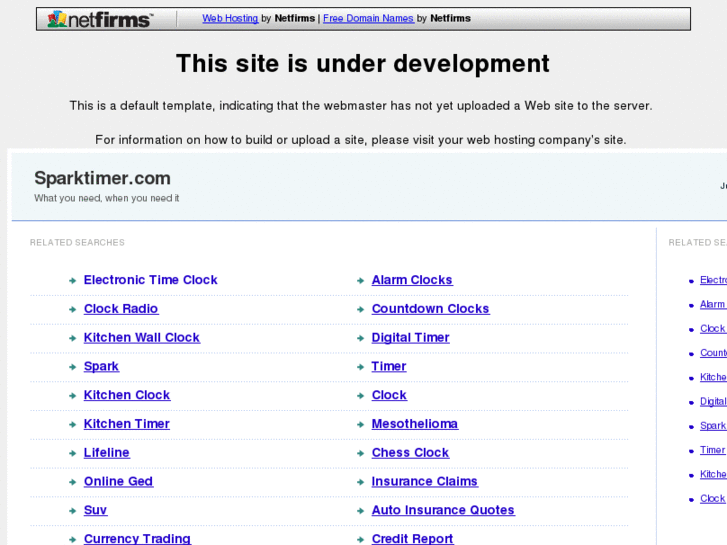Screen dimensions: 727x545
Task: Open the Kitchen Timer link
Action: pos(127,423)
